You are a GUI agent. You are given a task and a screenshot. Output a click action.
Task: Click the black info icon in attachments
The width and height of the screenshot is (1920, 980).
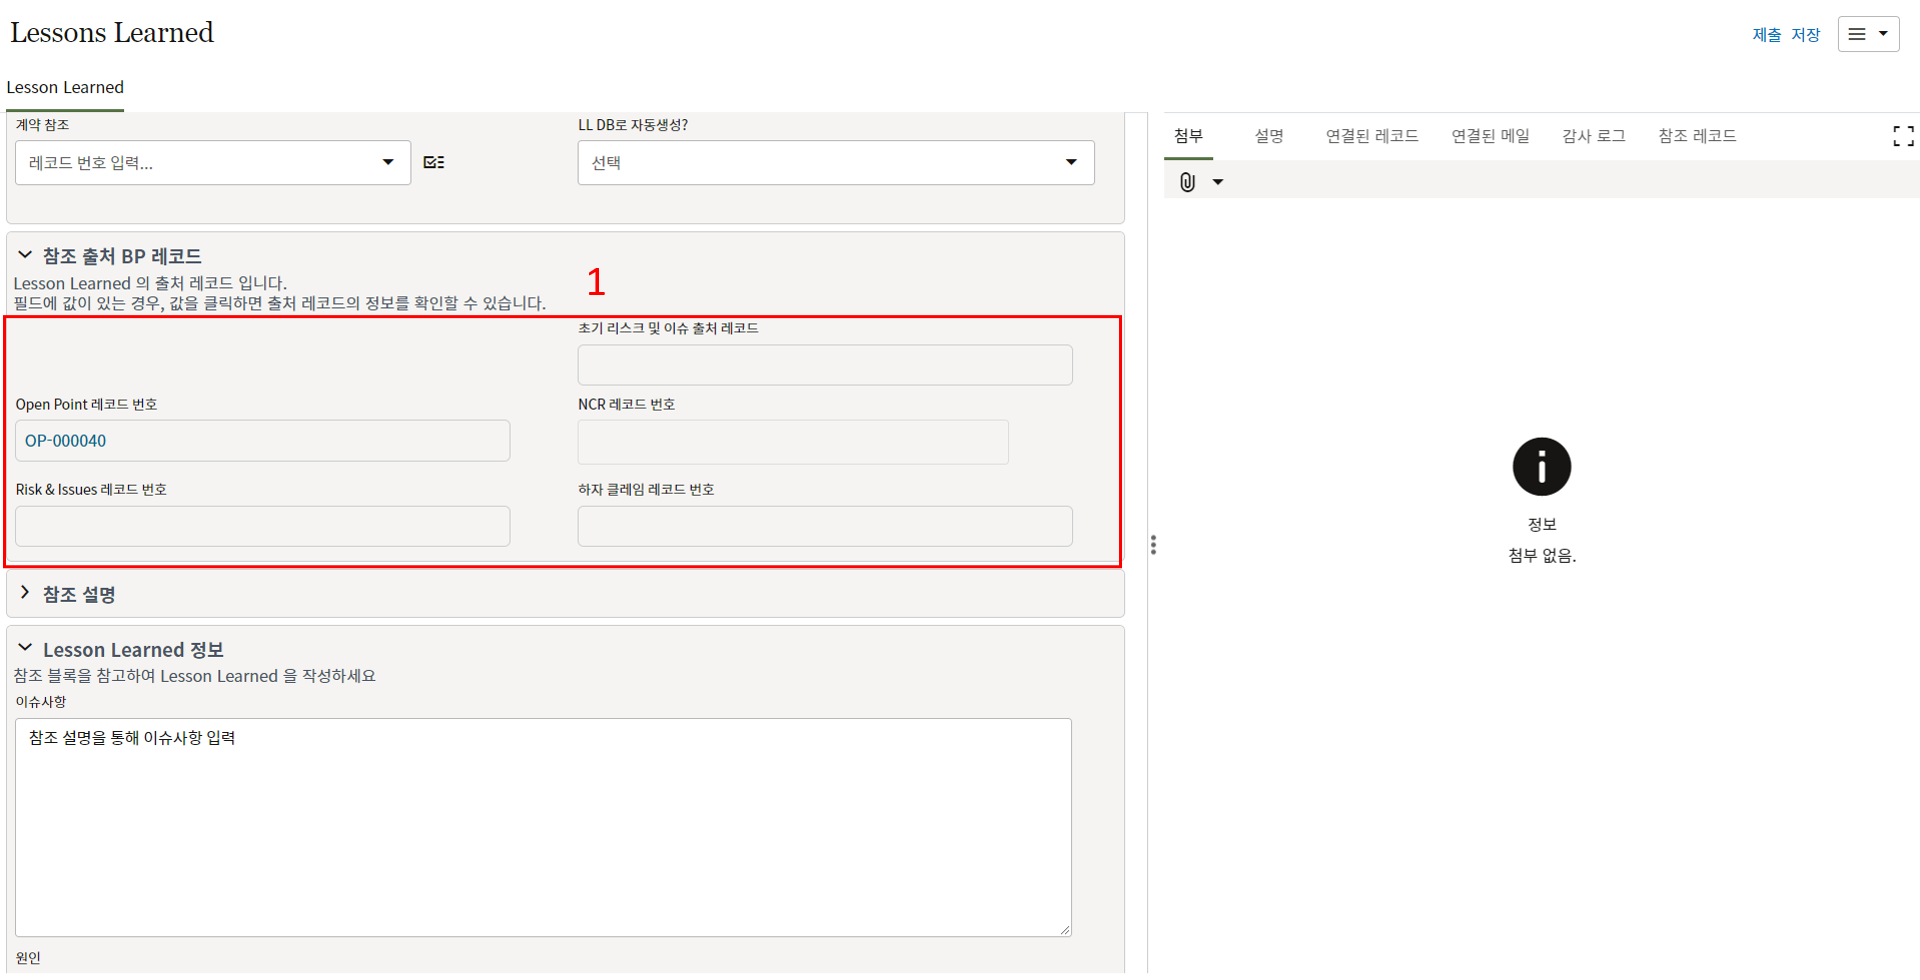(1541, 467)
